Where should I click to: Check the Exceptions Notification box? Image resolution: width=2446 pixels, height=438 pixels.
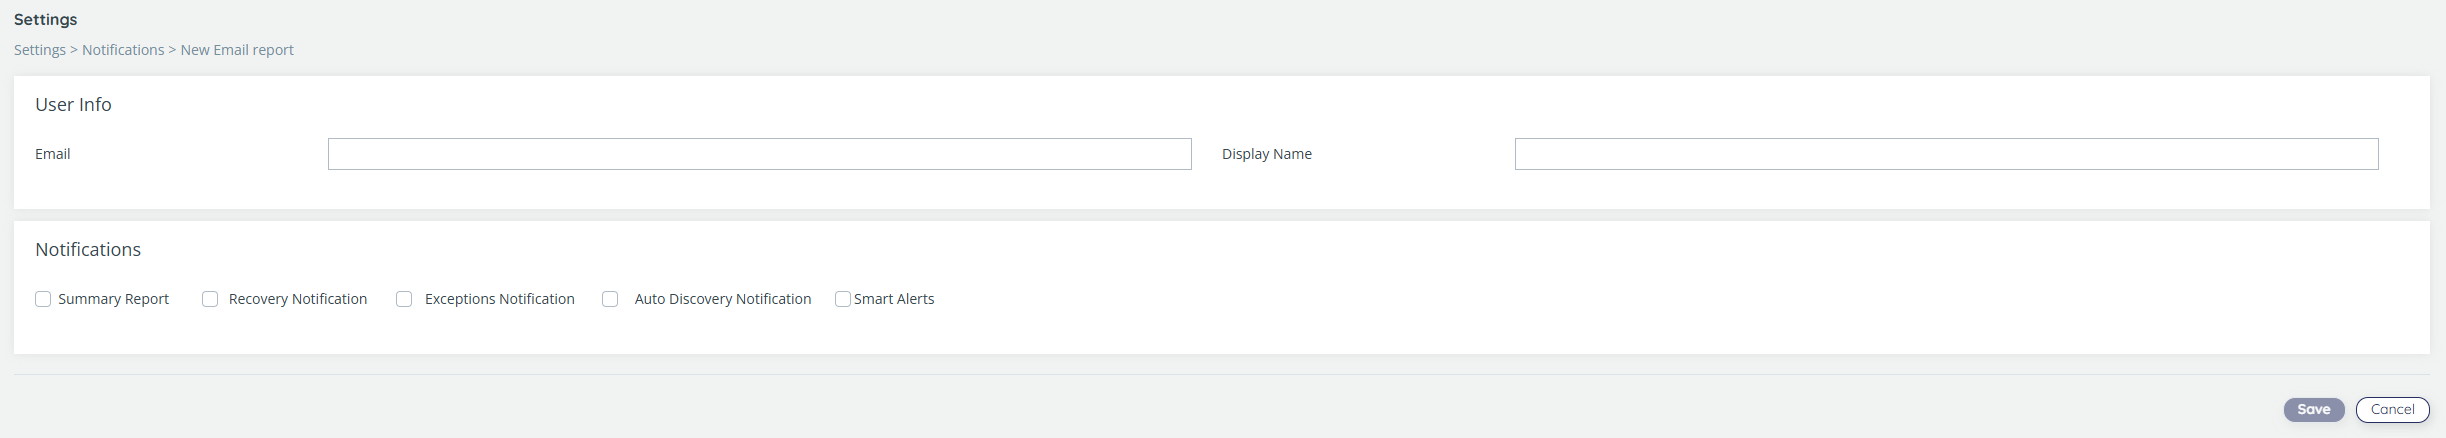[404, 299]
